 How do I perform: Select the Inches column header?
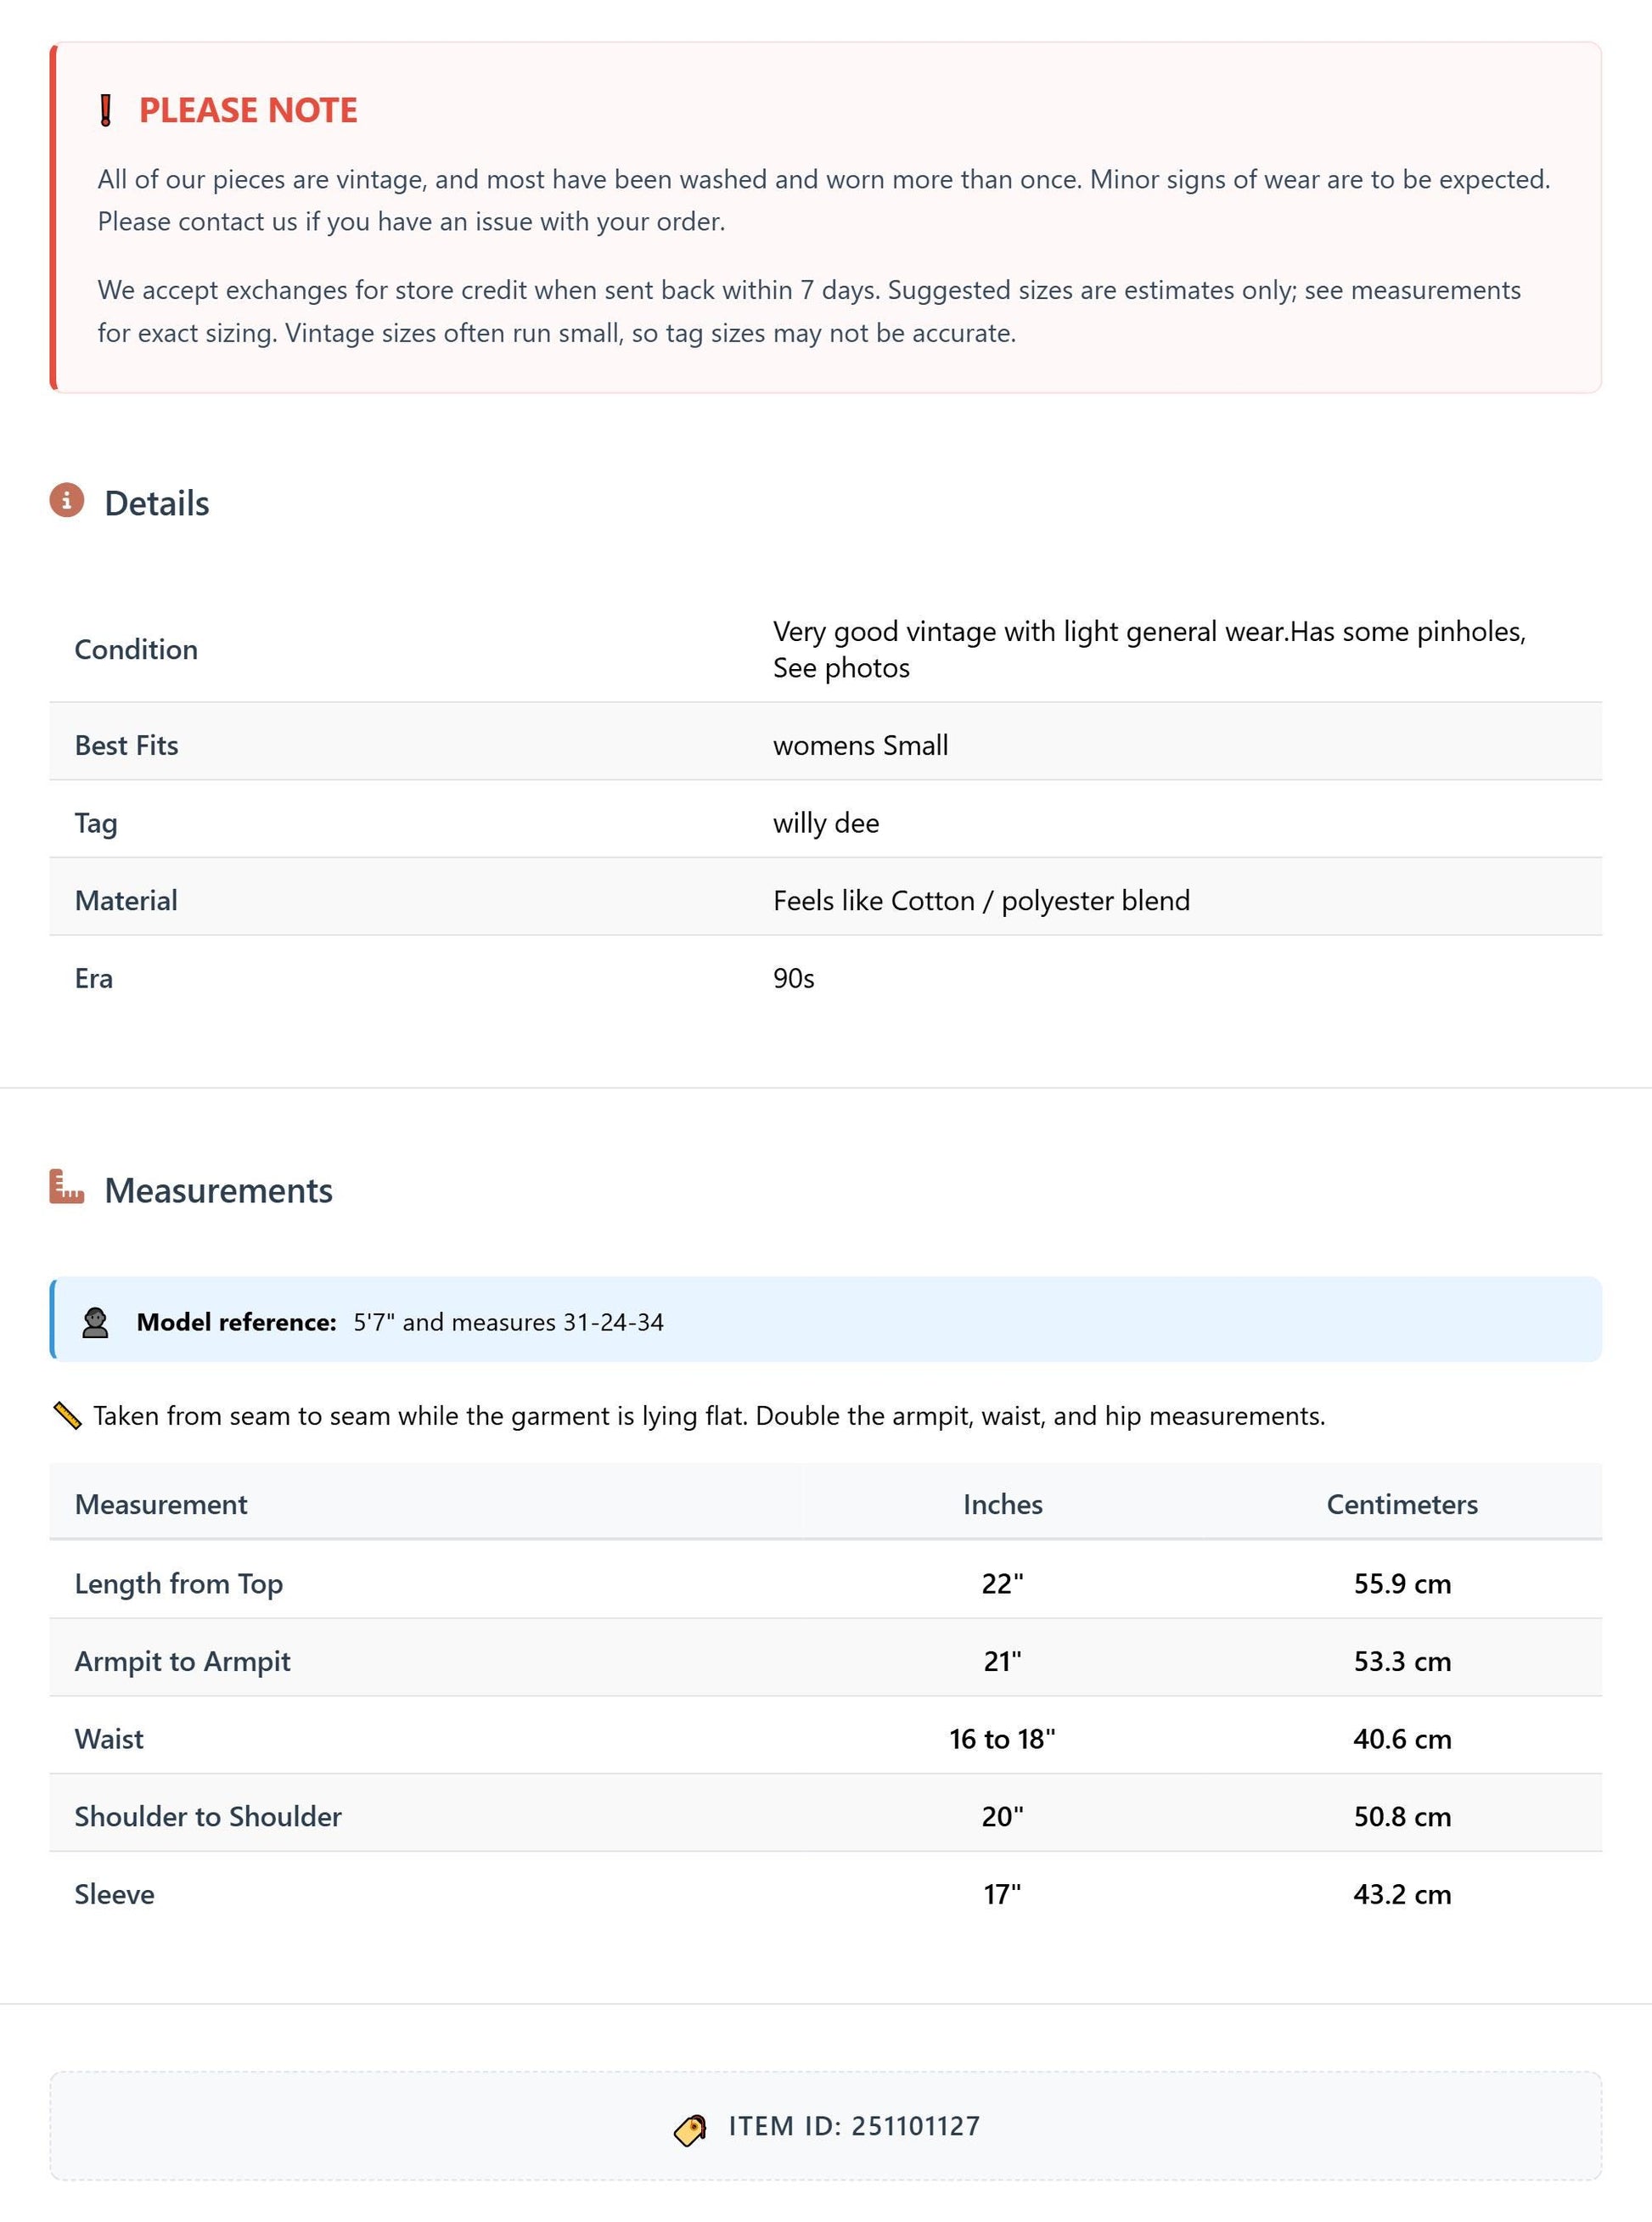click(x=1003, y=1504)
